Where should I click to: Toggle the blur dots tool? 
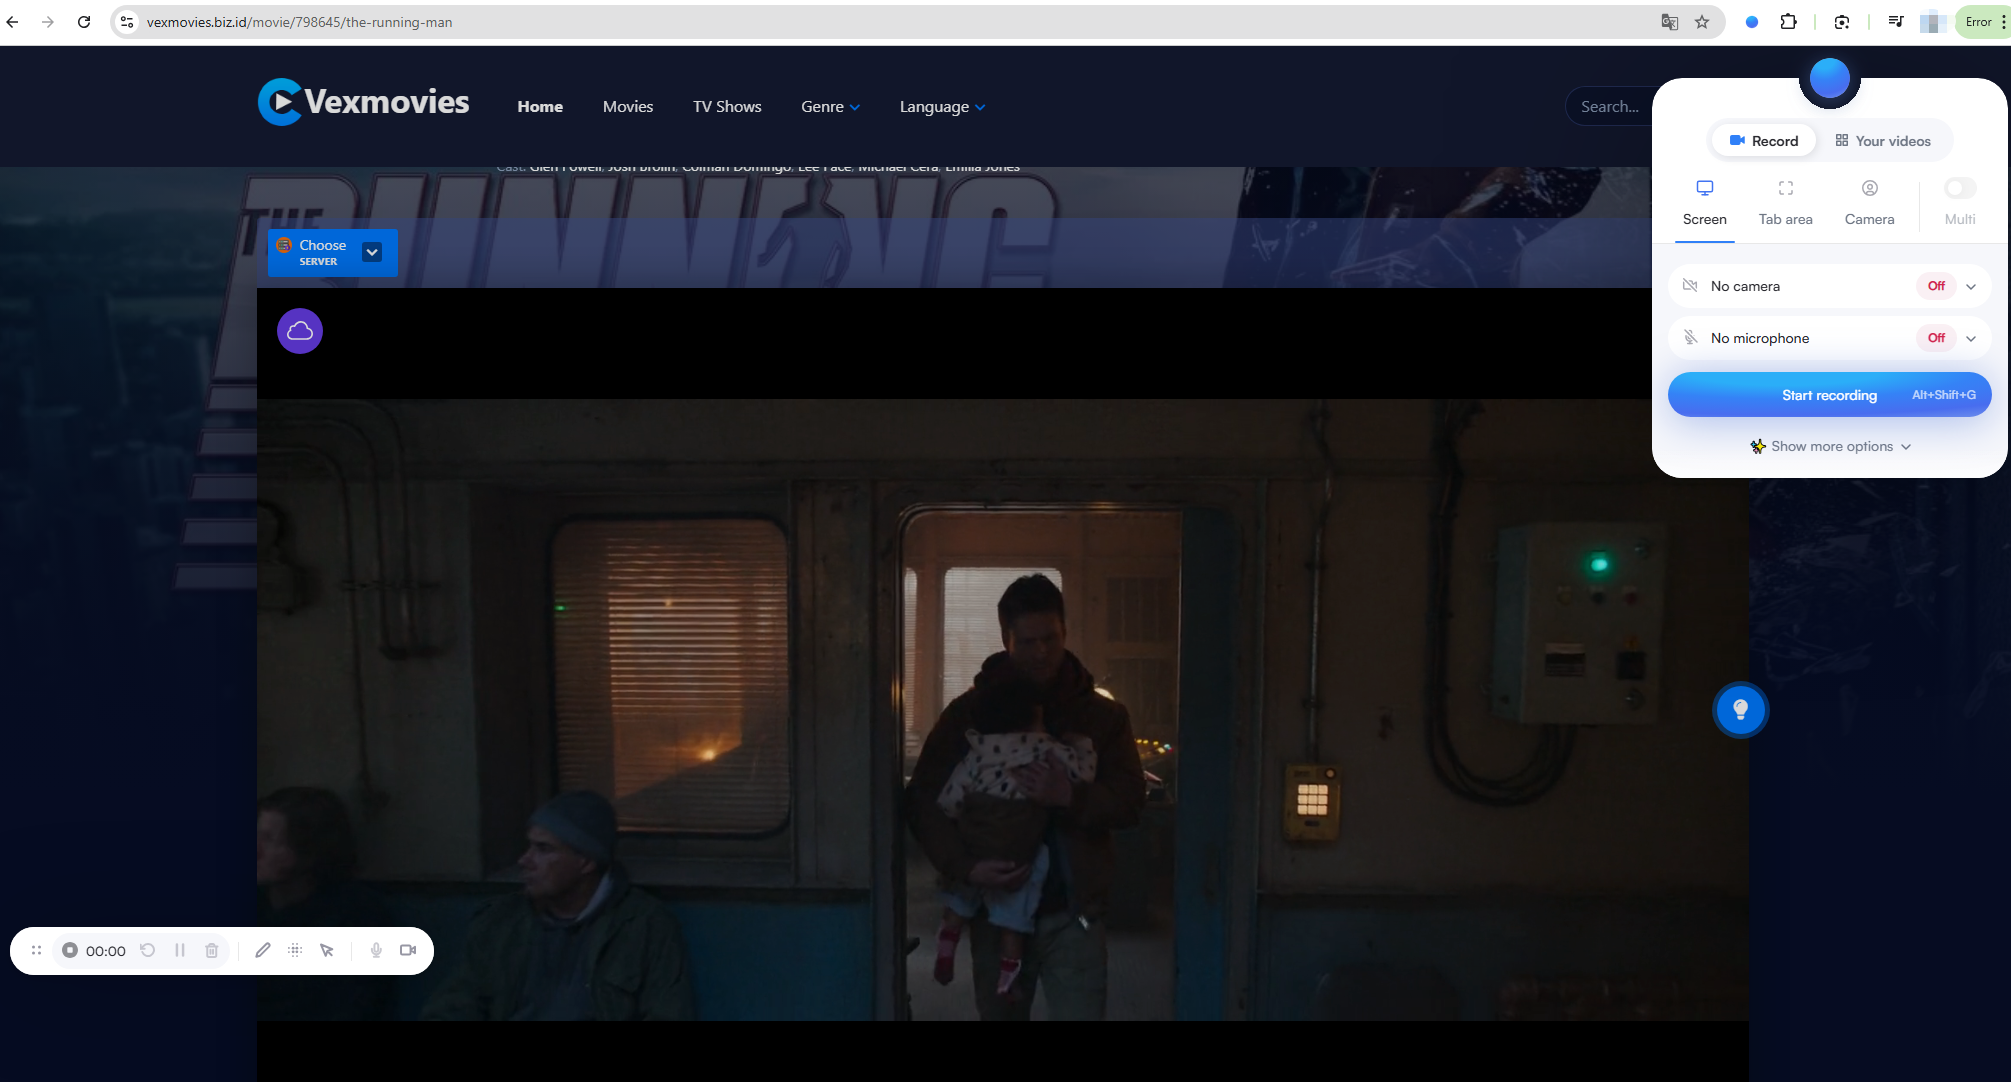[x=295, y=950]
